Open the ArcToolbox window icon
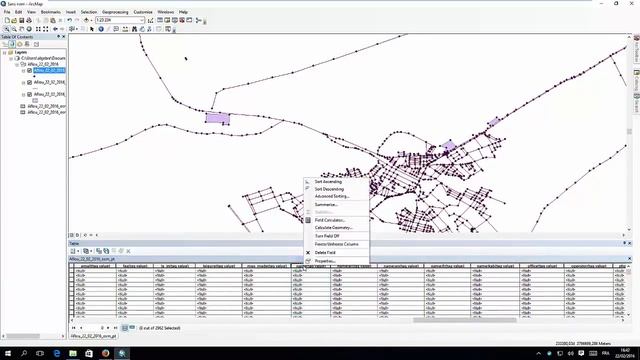Viewport: 640px width, 360px height. pos(182,20)
